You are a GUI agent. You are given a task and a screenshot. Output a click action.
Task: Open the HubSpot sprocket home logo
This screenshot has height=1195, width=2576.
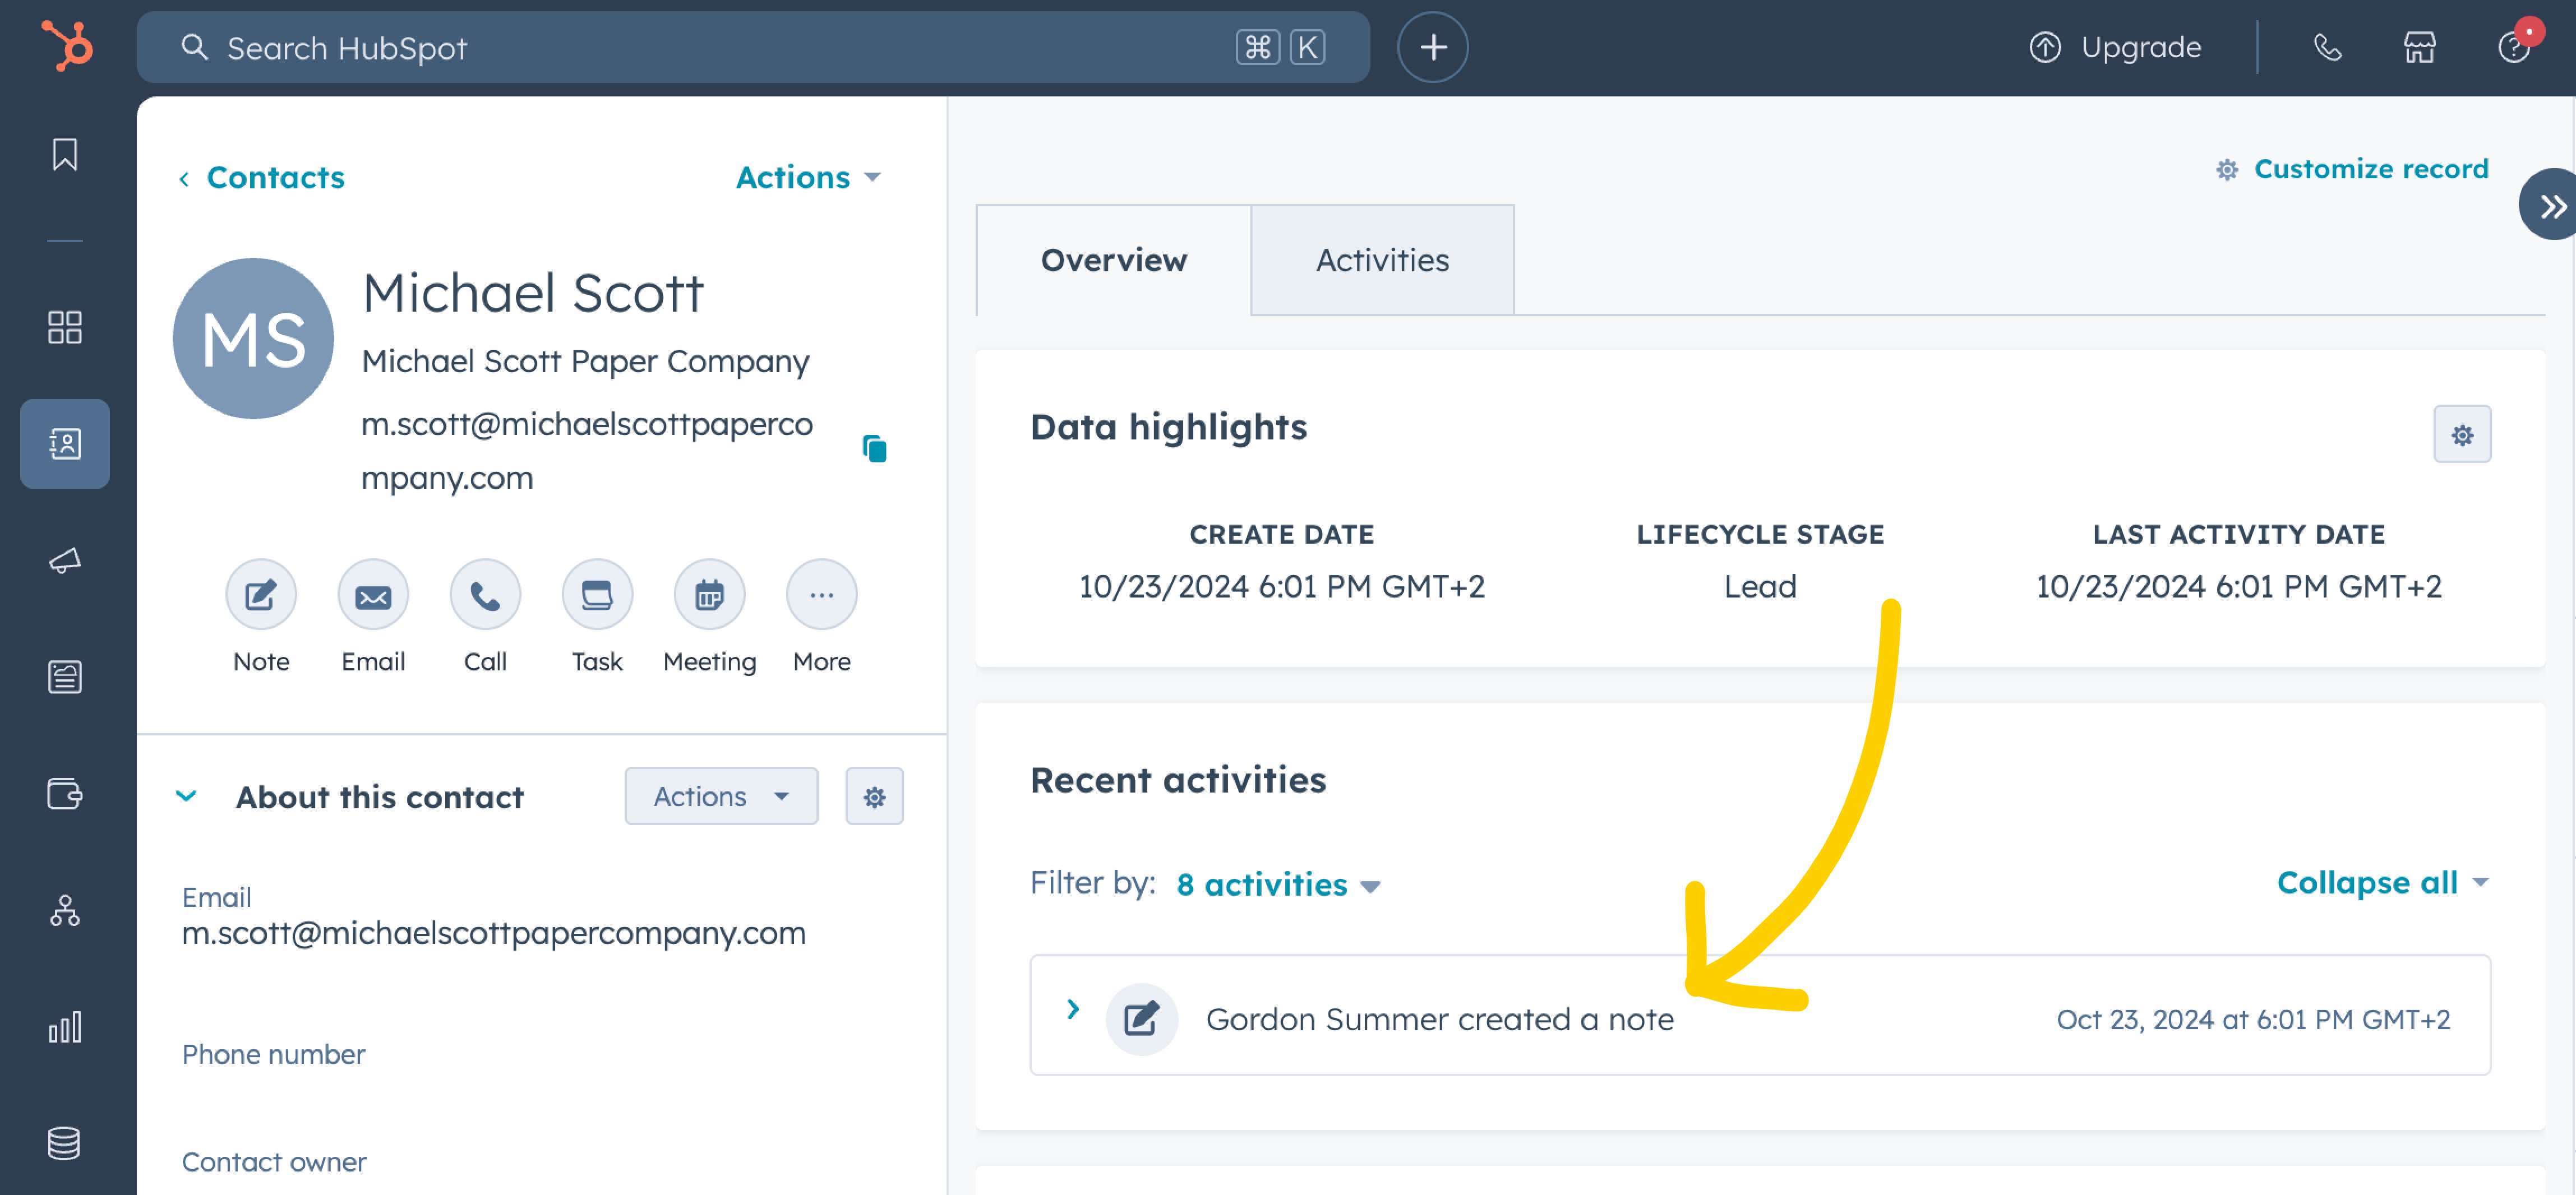[67, 46]
